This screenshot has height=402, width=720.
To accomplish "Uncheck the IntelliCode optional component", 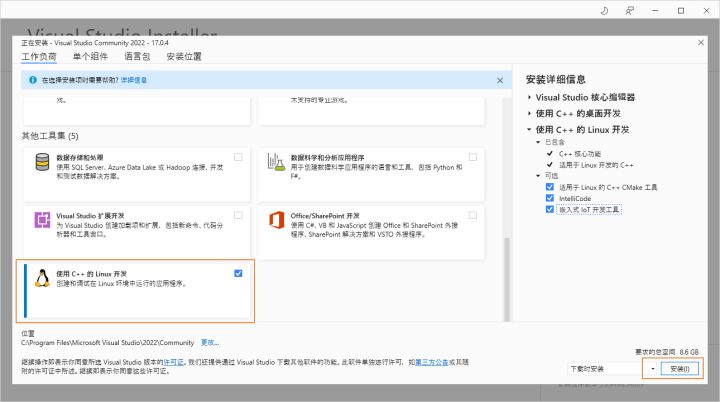I will click(x=550, y=198).
